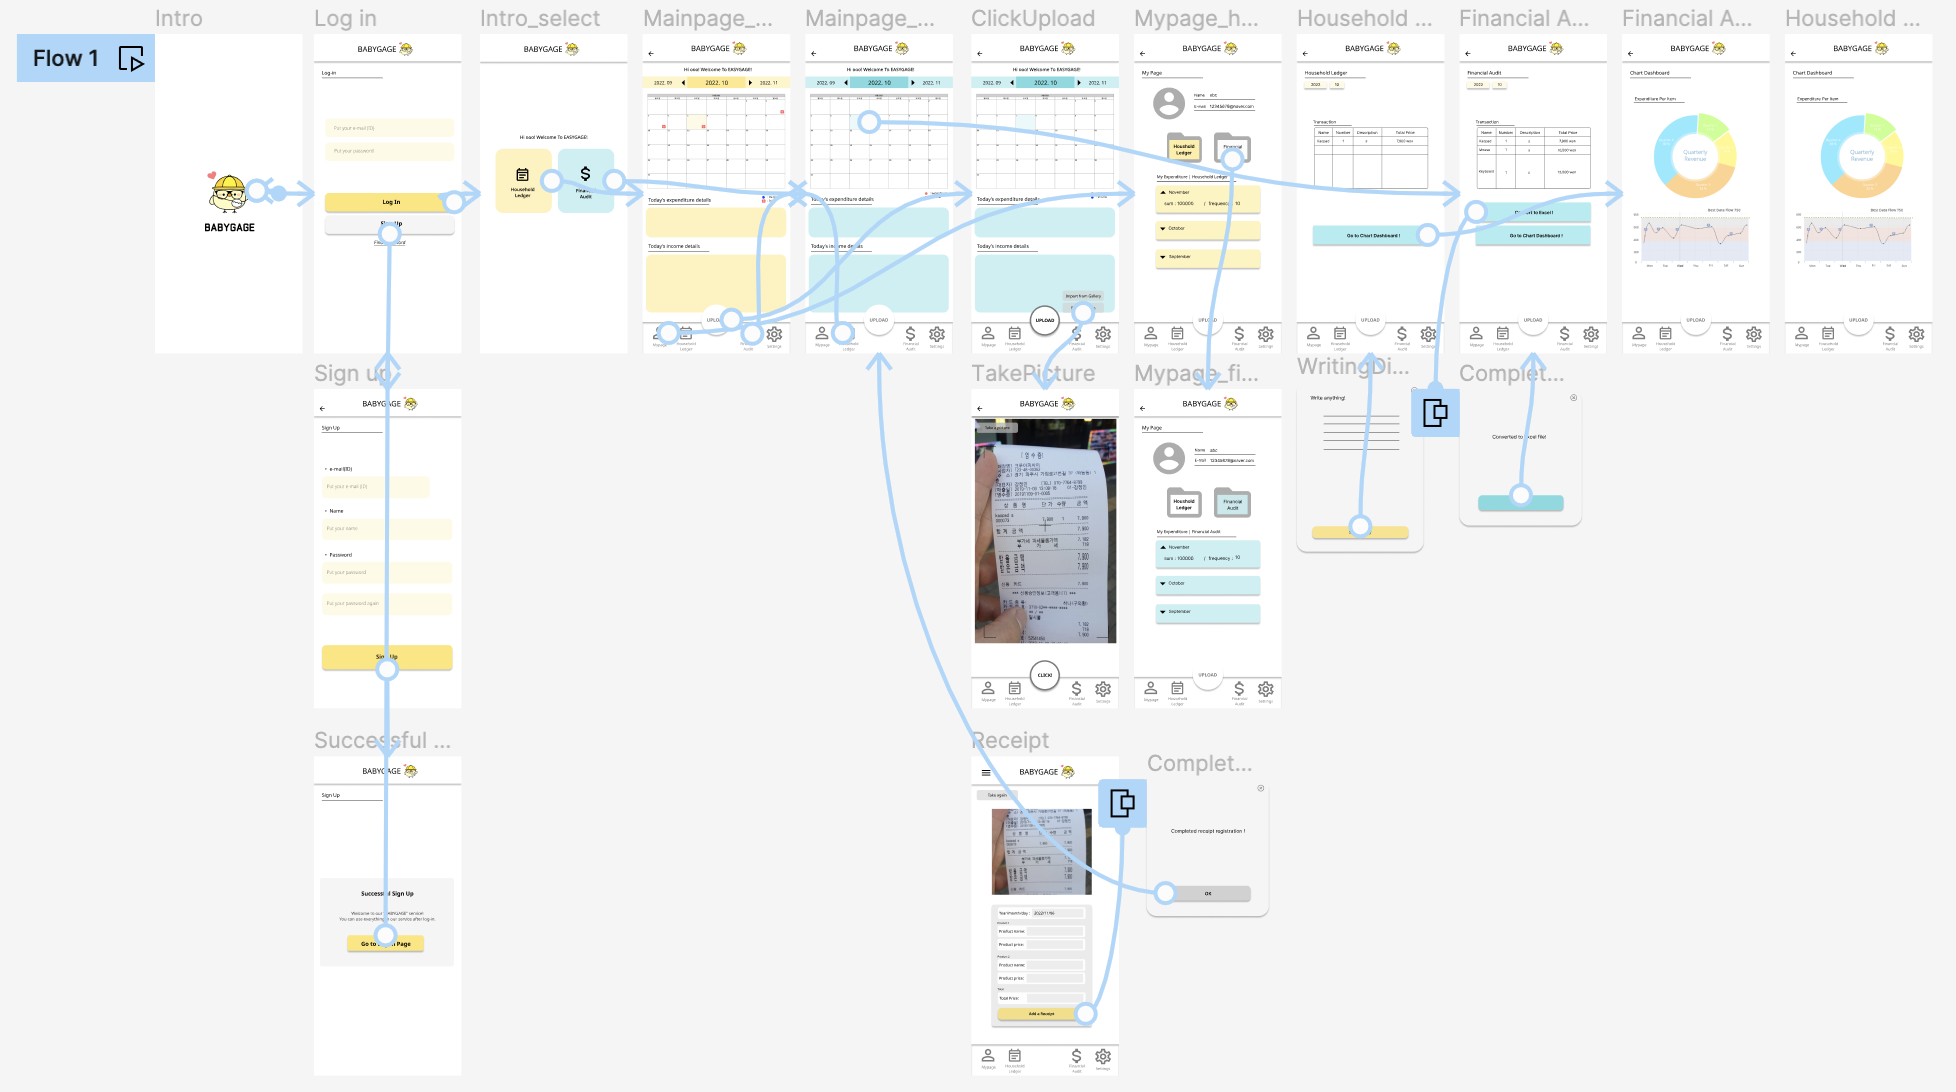Click dollar icon in TakePicture bottom bar
Viewport: 1956px width, 1092px height.
click(1076, 688)
